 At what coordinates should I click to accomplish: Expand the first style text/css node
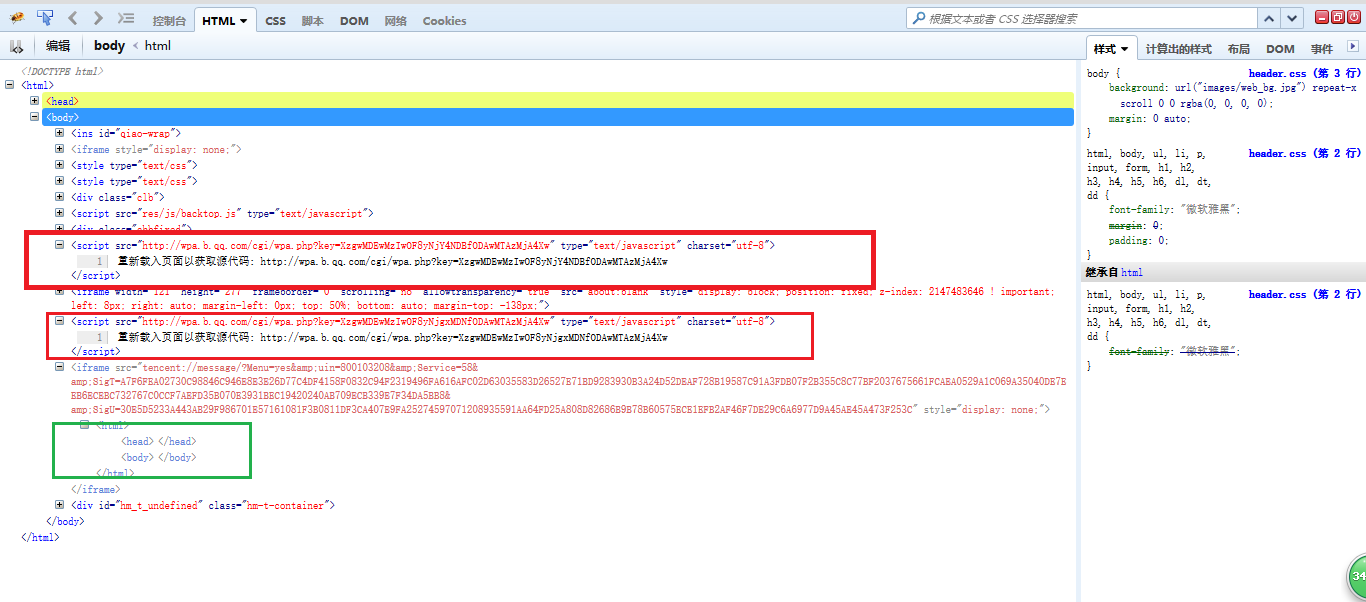(60, 165)
